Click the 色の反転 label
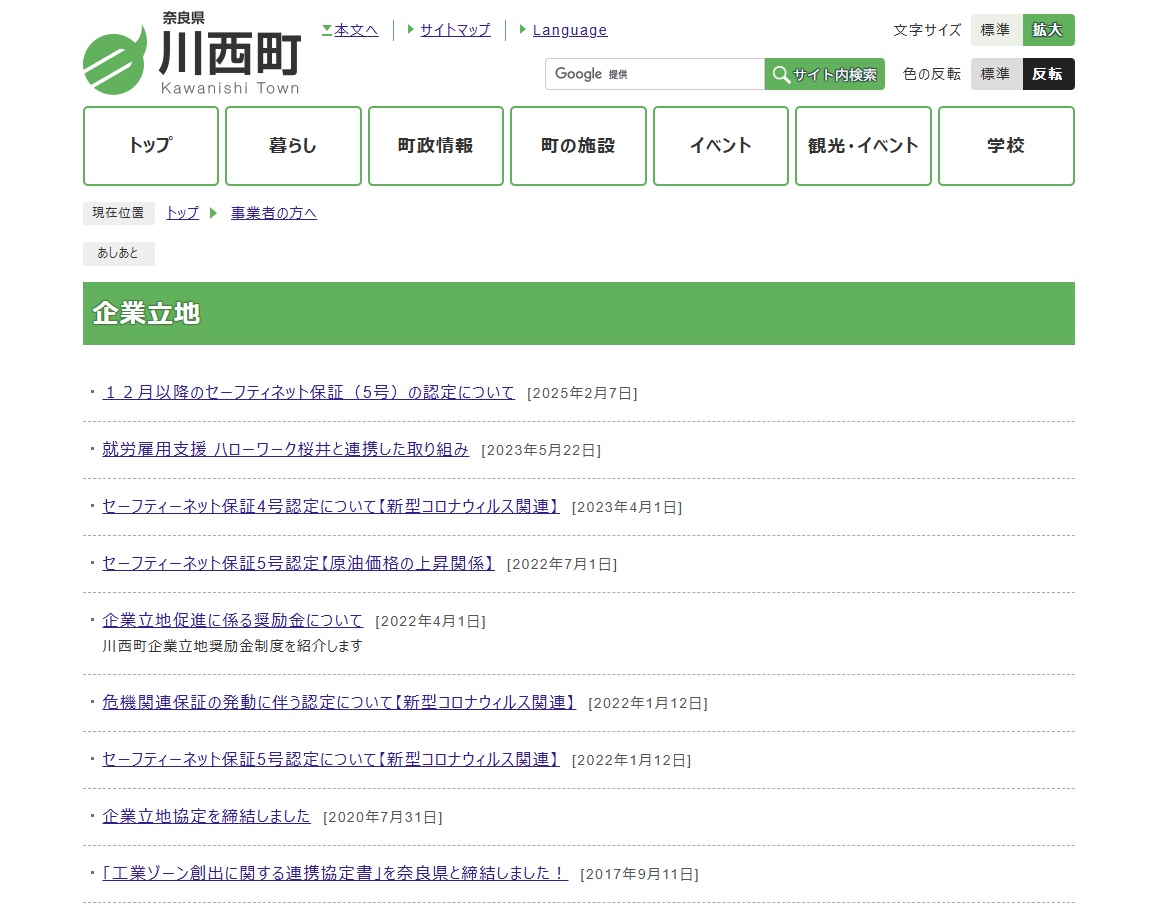Screen dimensions: 1169x906 click(x=932, y=74)
